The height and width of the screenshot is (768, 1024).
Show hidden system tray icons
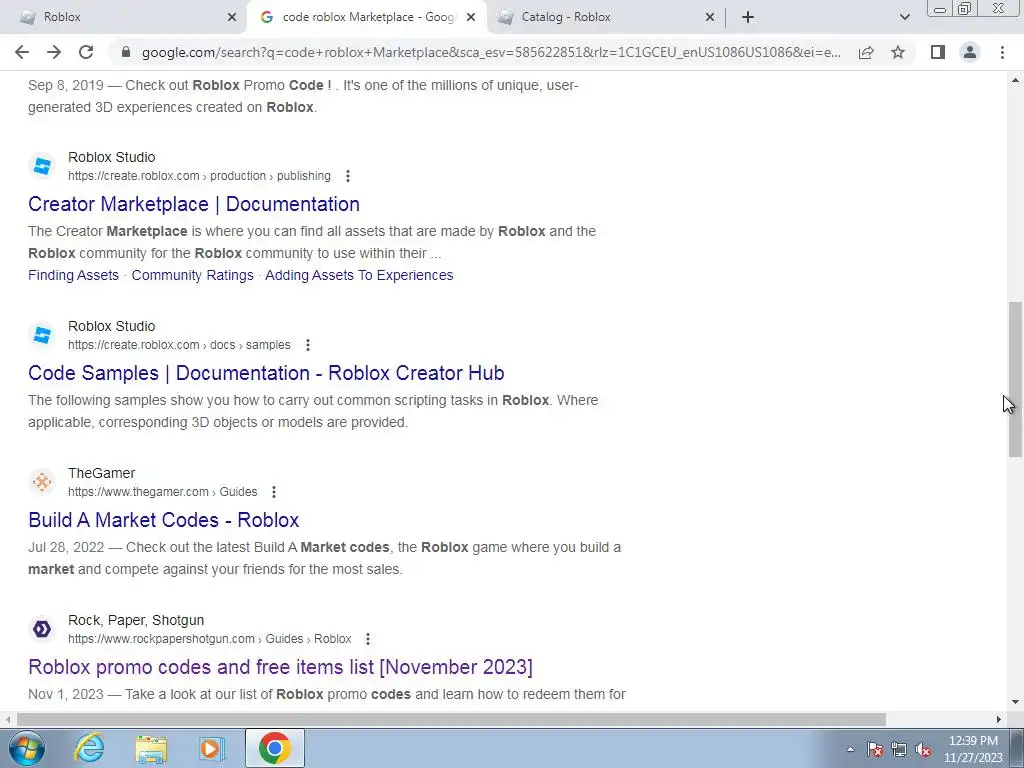point(850,749)
